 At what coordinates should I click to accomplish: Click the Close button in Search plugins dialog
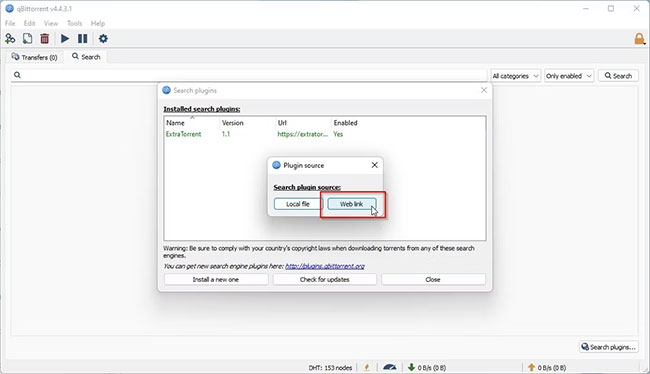pos(433,279)
